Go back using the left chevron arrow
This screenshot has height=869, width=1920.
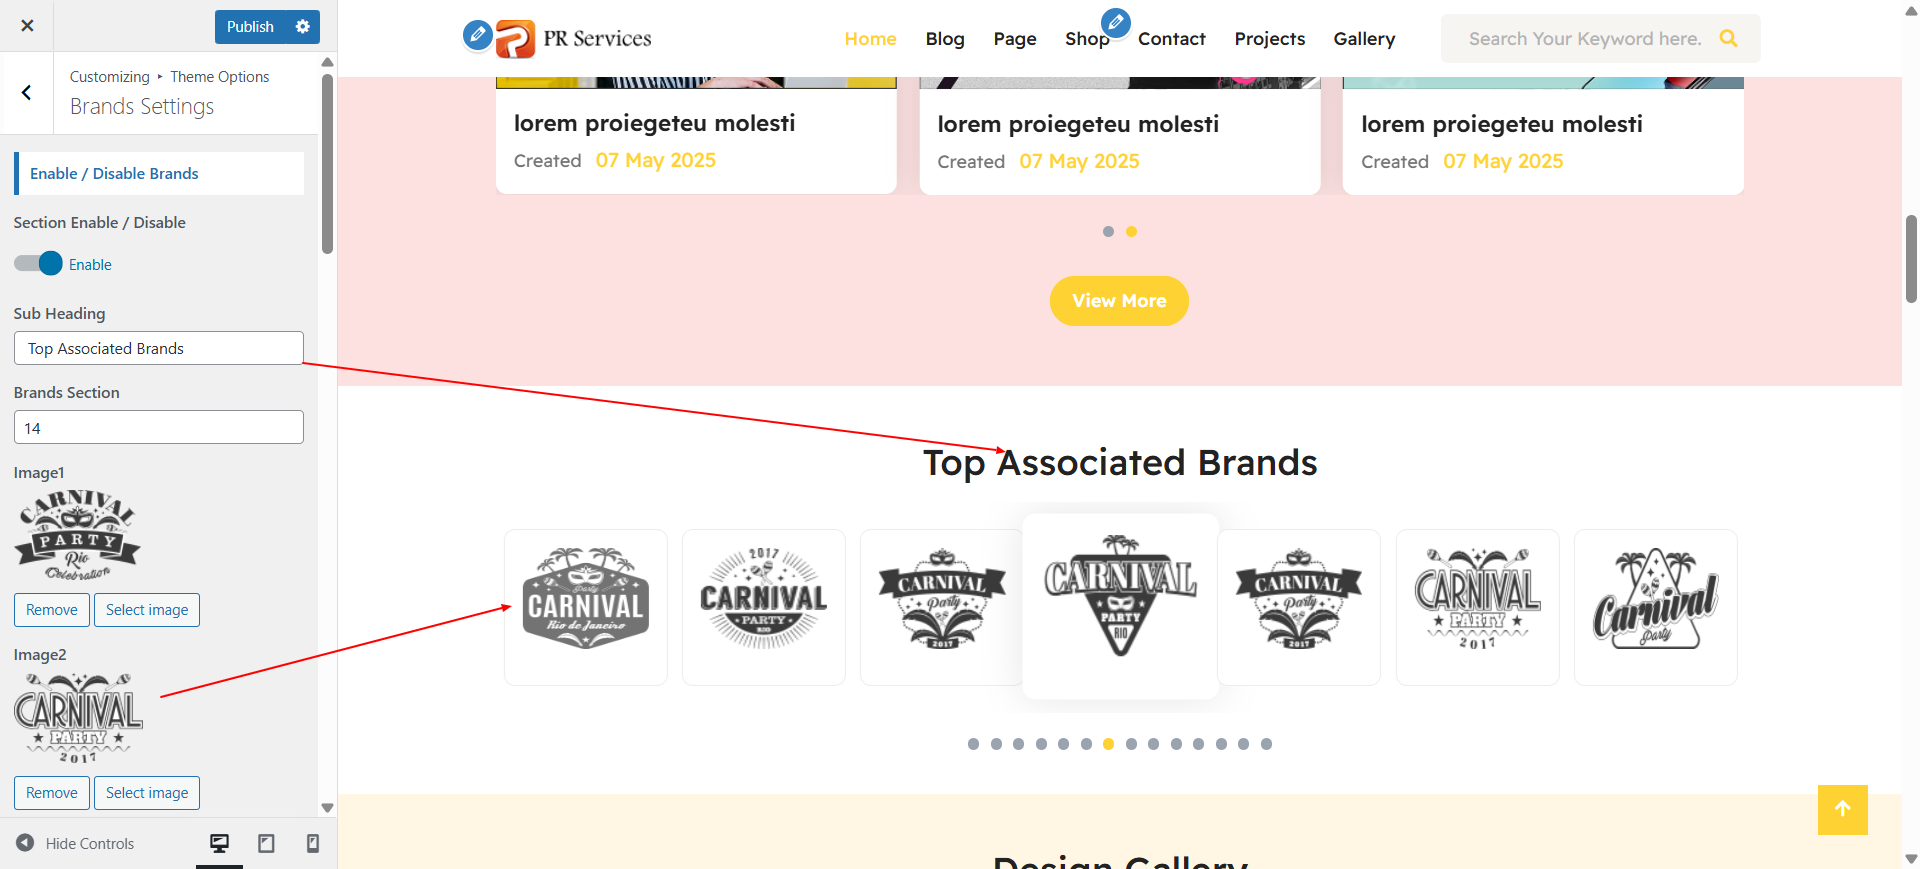[x=26, y=93]
